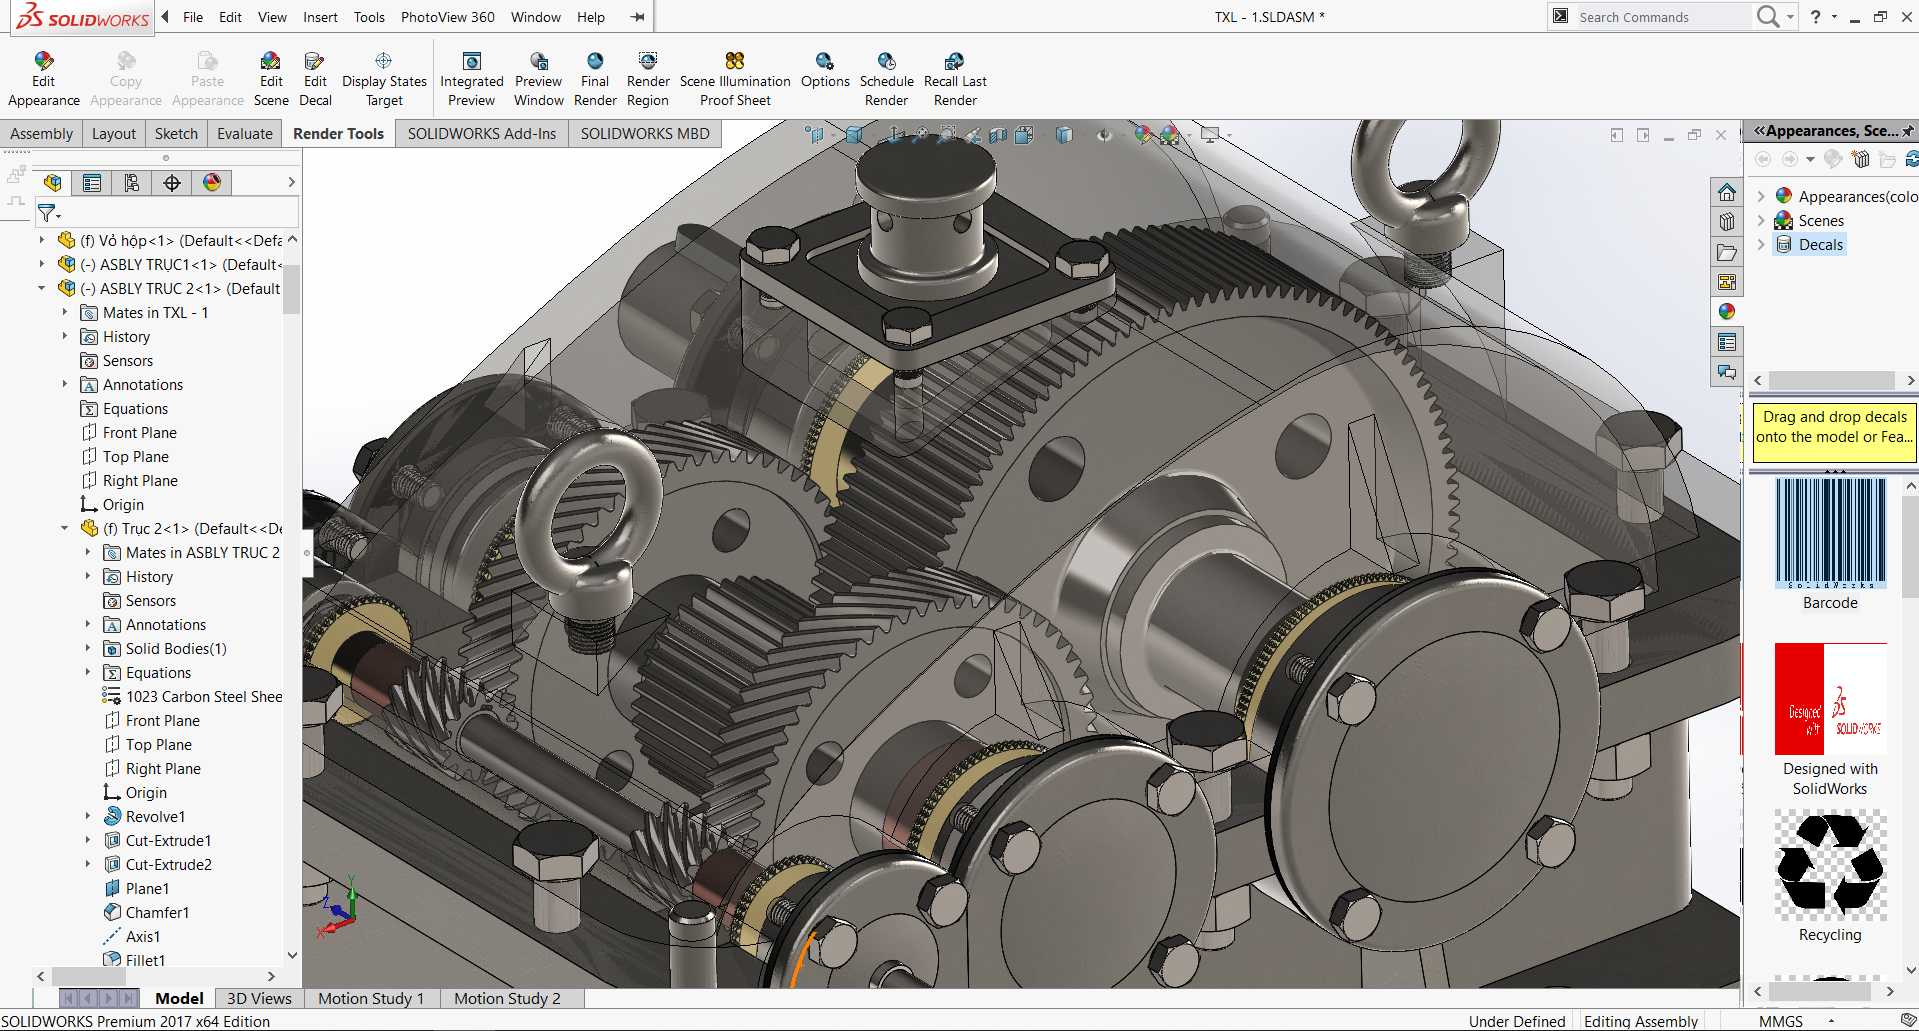Viewport: 1919px width, 1031px height.
Task: Click the Render Region icon
Action: coord(648,62)
